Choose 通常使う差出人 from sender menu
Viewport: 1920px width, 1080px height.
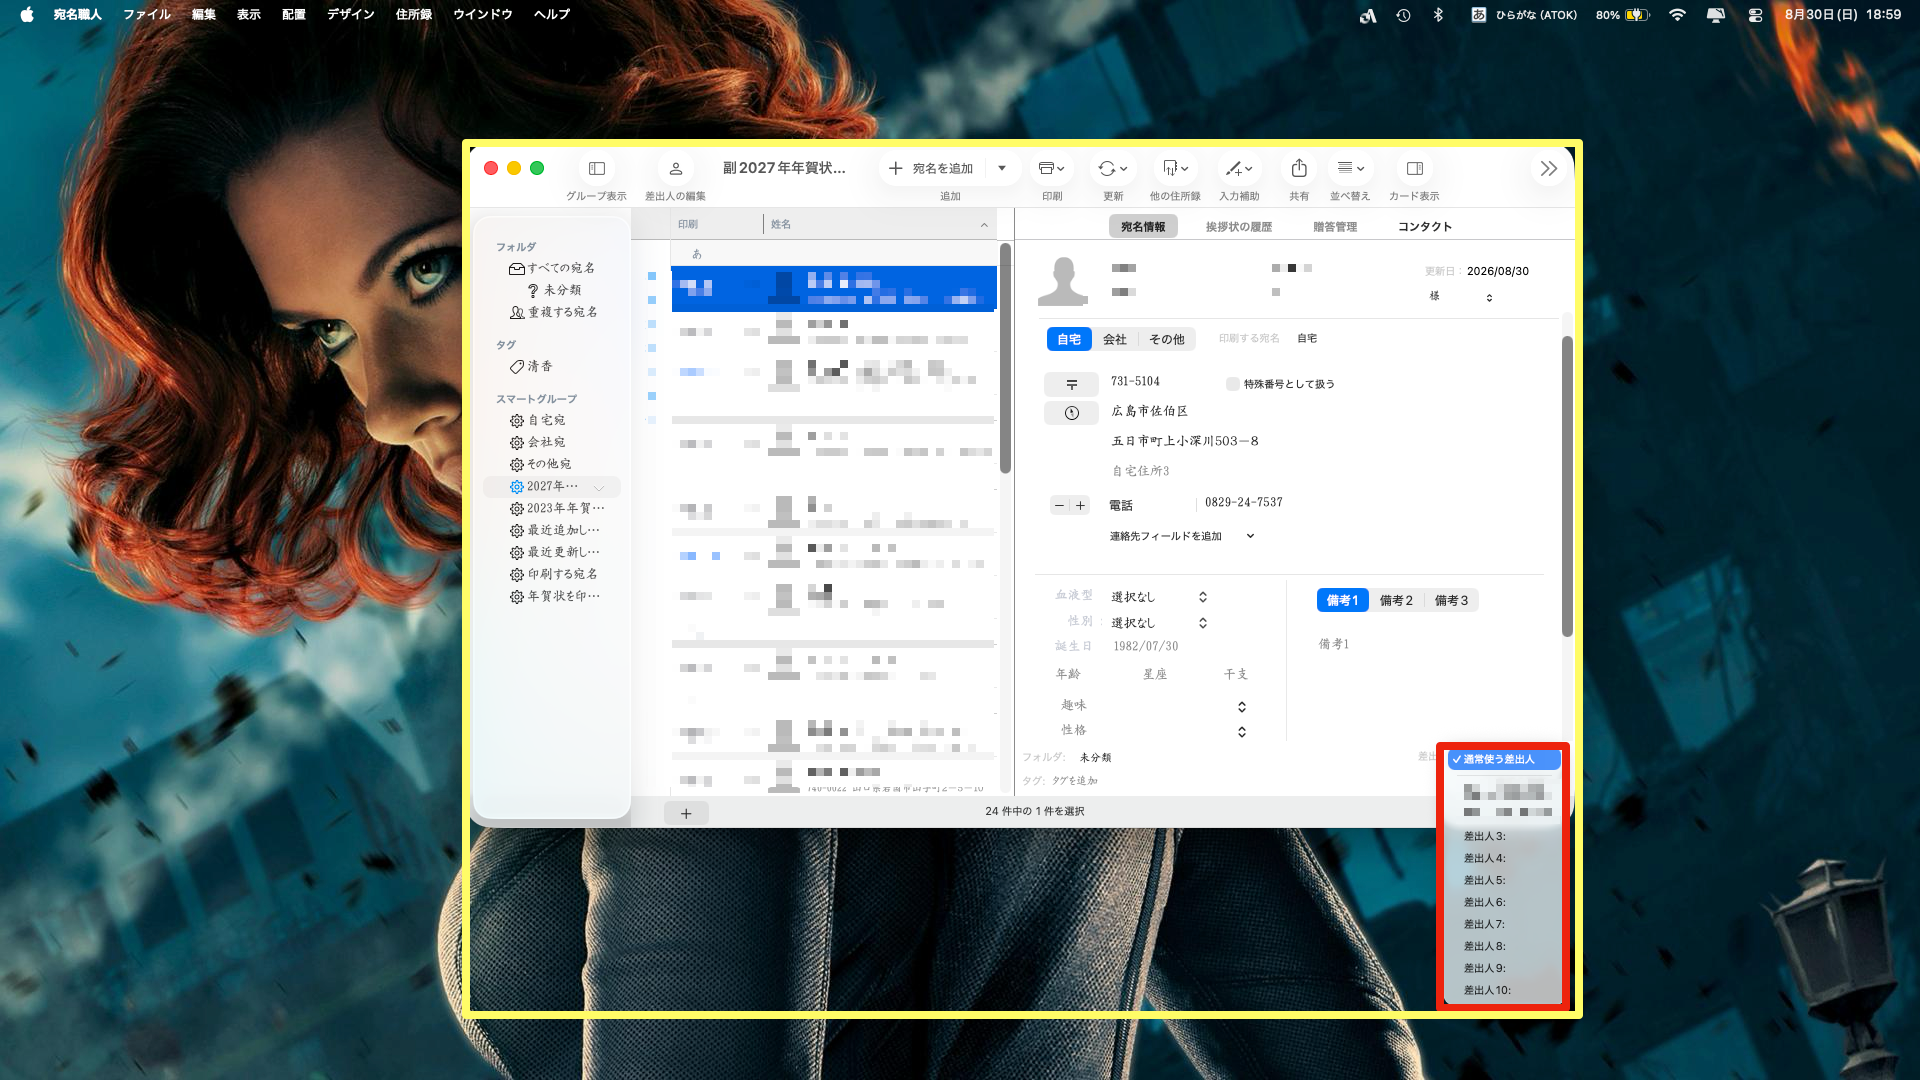click(1504, 760)
